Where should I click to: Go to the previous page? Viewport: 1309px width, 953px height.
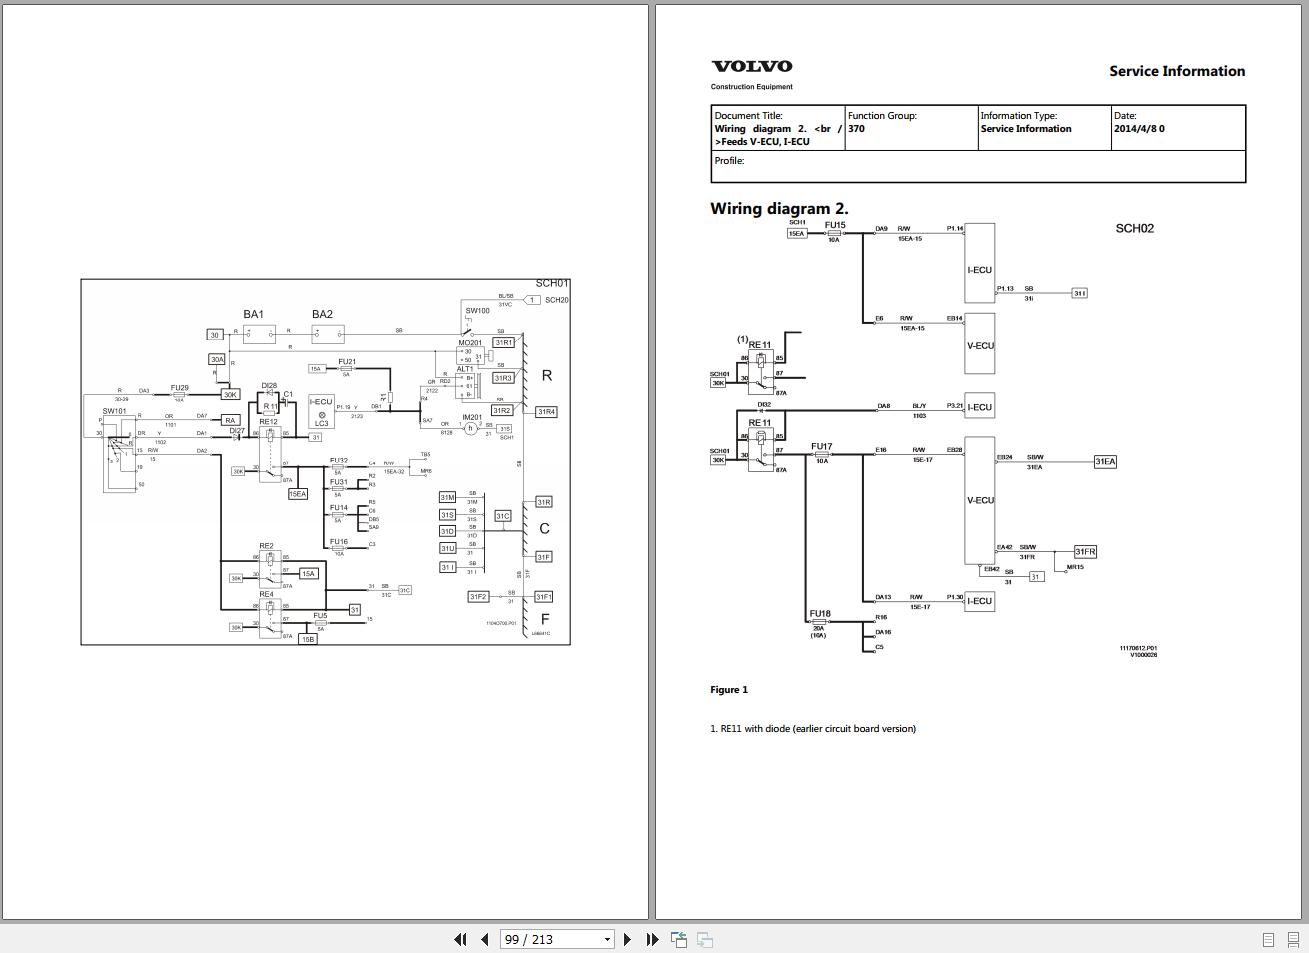485,939
